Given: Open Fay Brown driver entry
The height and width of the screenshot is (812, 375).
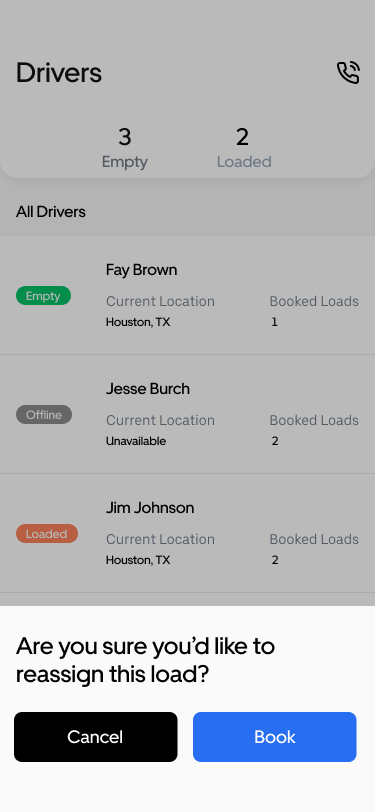Looking at the screenshot, I should tap(188, 295).
